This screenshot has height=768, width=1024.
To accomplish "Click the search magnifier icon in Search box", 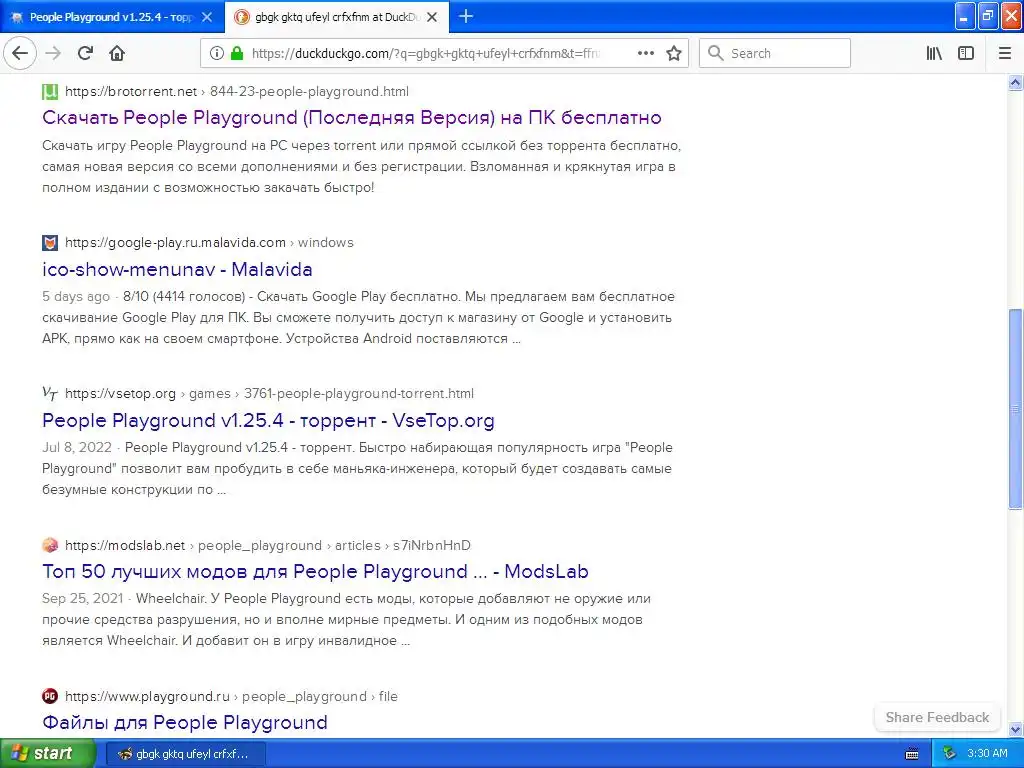I will pos(716,53).
